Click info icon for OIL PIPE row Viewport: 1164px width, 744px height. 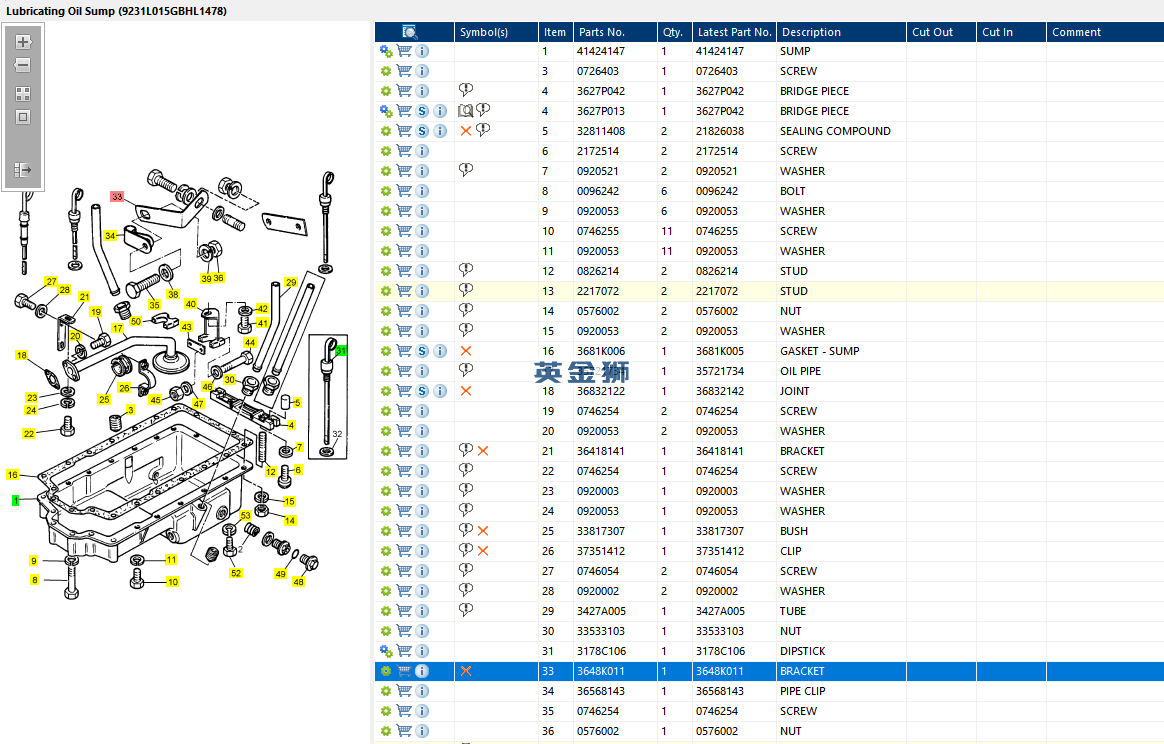422,371
